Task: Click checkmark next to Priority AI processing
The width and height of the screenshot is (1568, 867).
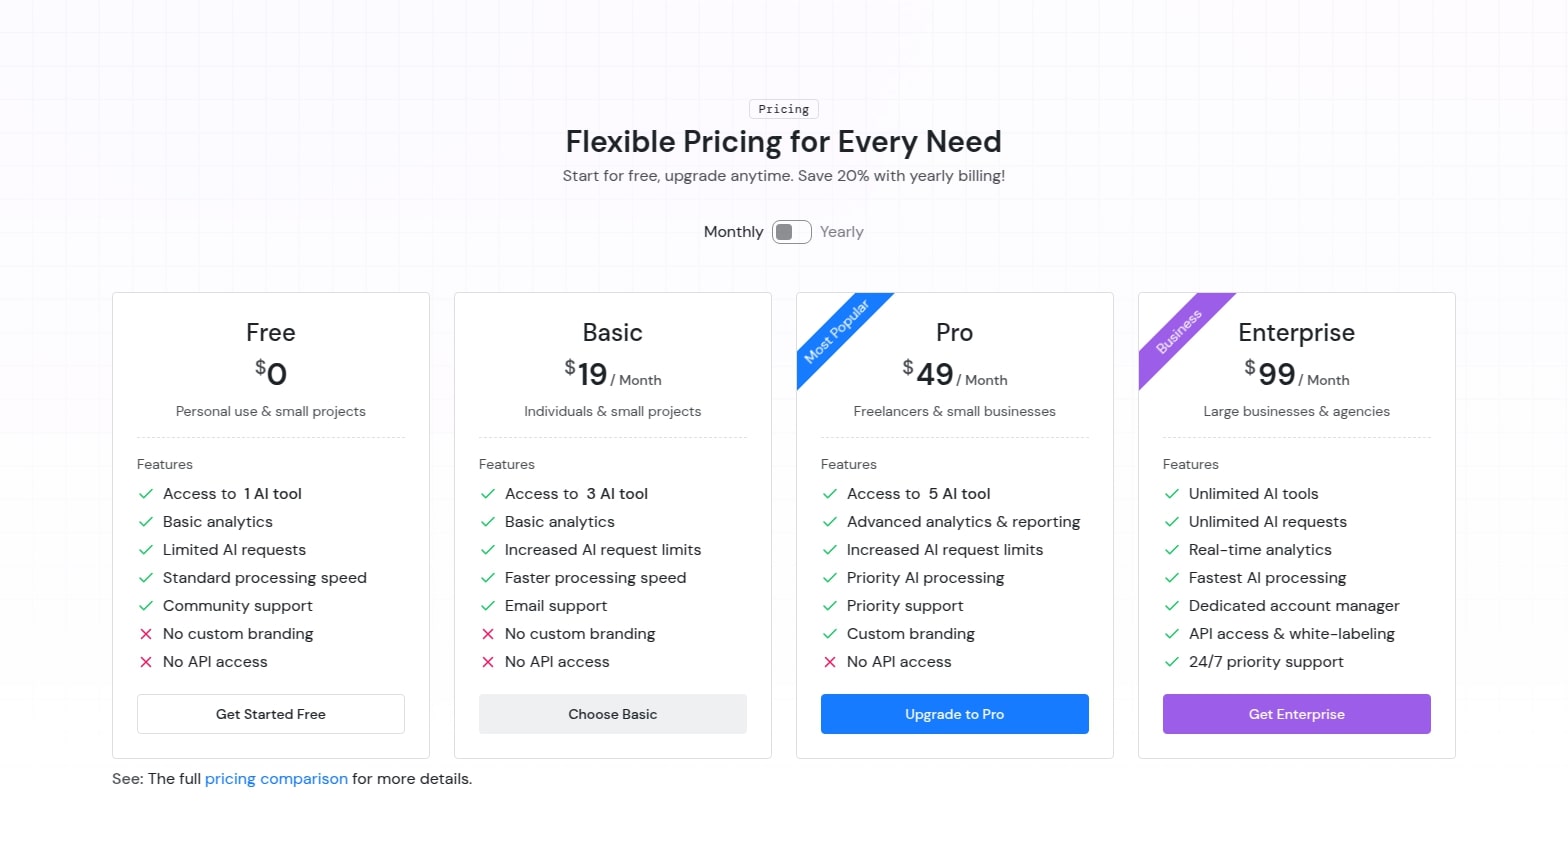Action: pos(830,578)
